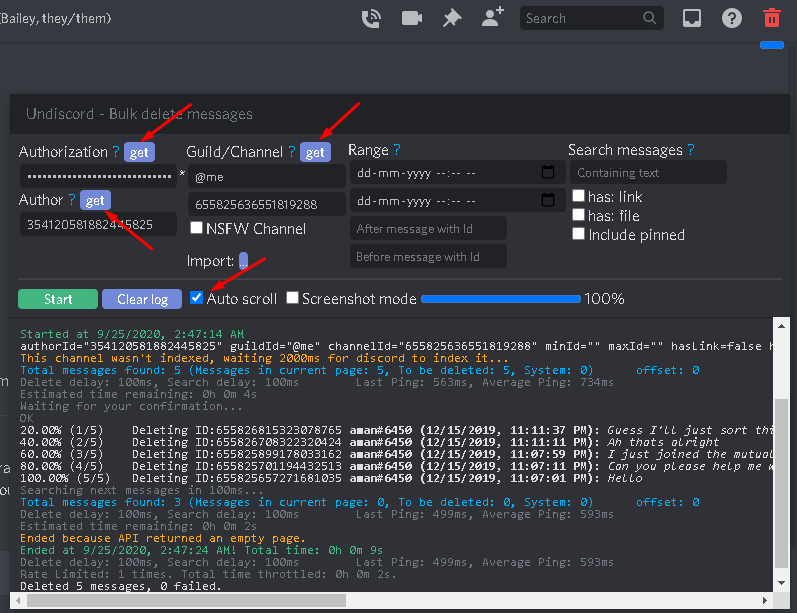Get the Authorization token
The height and width of the screenshot is (613, 797).
tap(139, 152)
